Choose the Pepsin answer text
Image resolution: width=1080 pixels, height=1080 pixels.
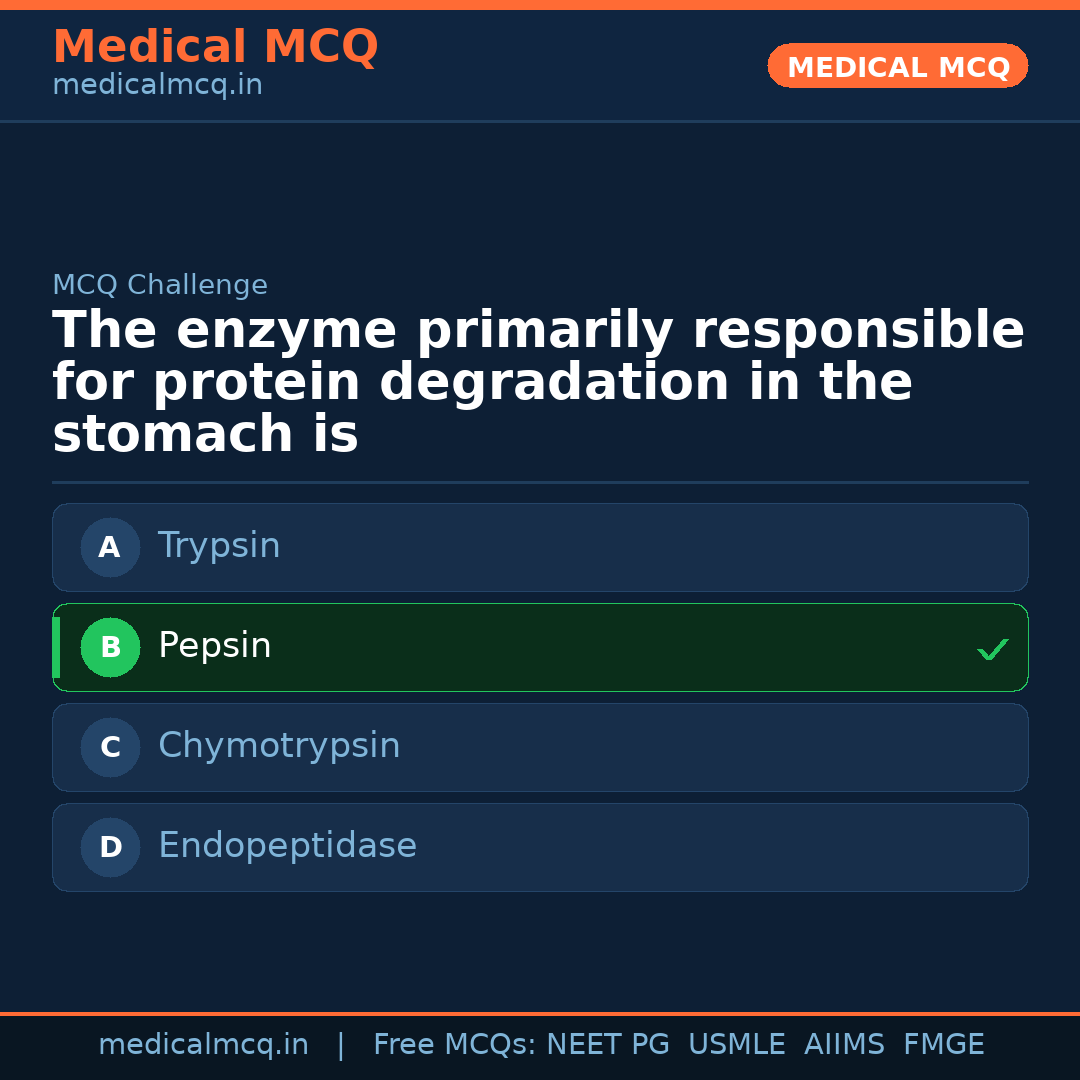tap(215, 646)
